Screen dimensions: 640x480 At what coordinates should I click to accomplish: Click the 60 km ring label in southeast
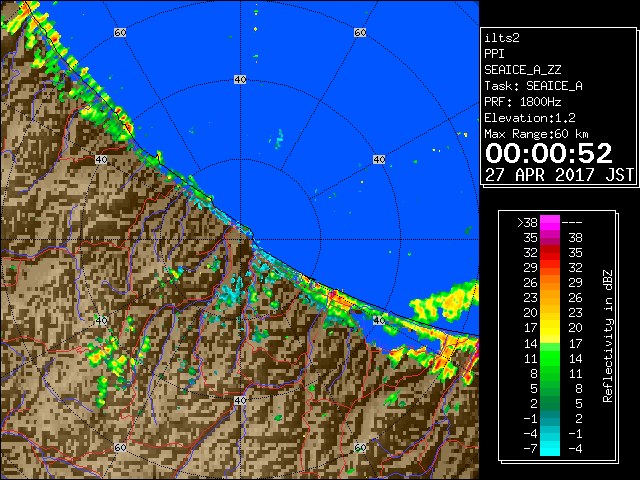tap(360, 448)
